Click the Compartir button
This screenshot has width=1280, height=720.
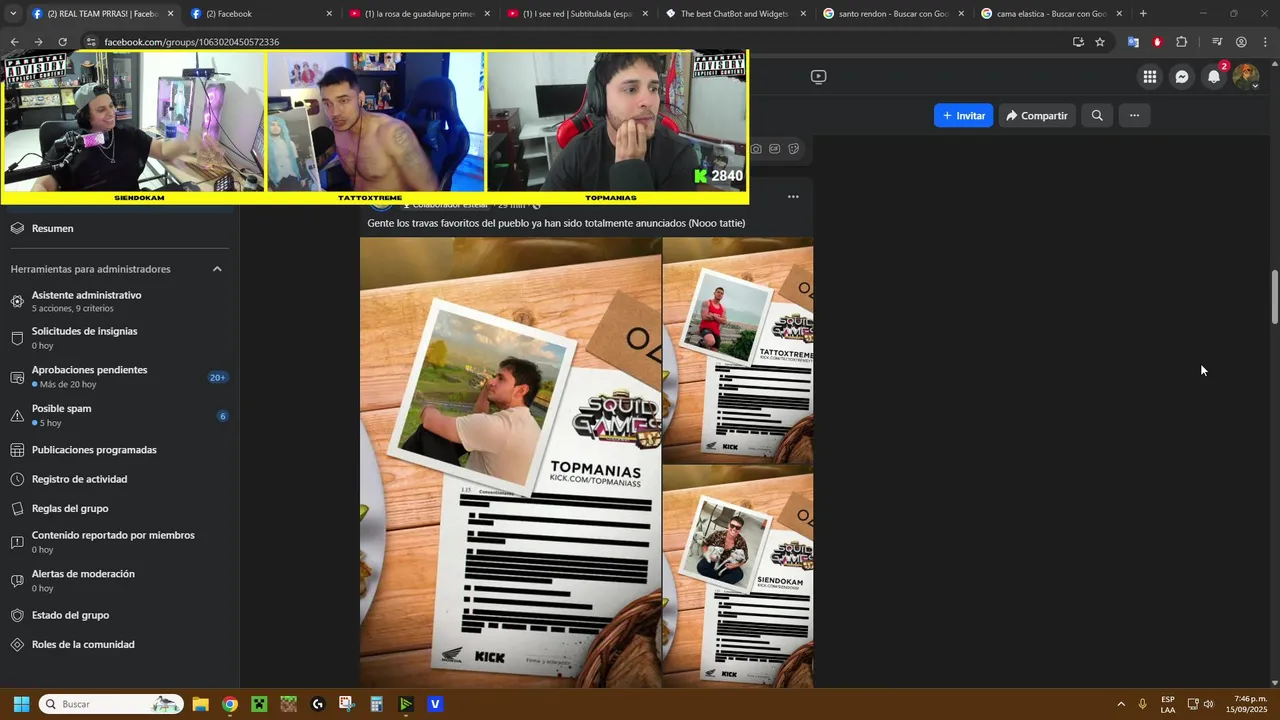point(1036,116)
